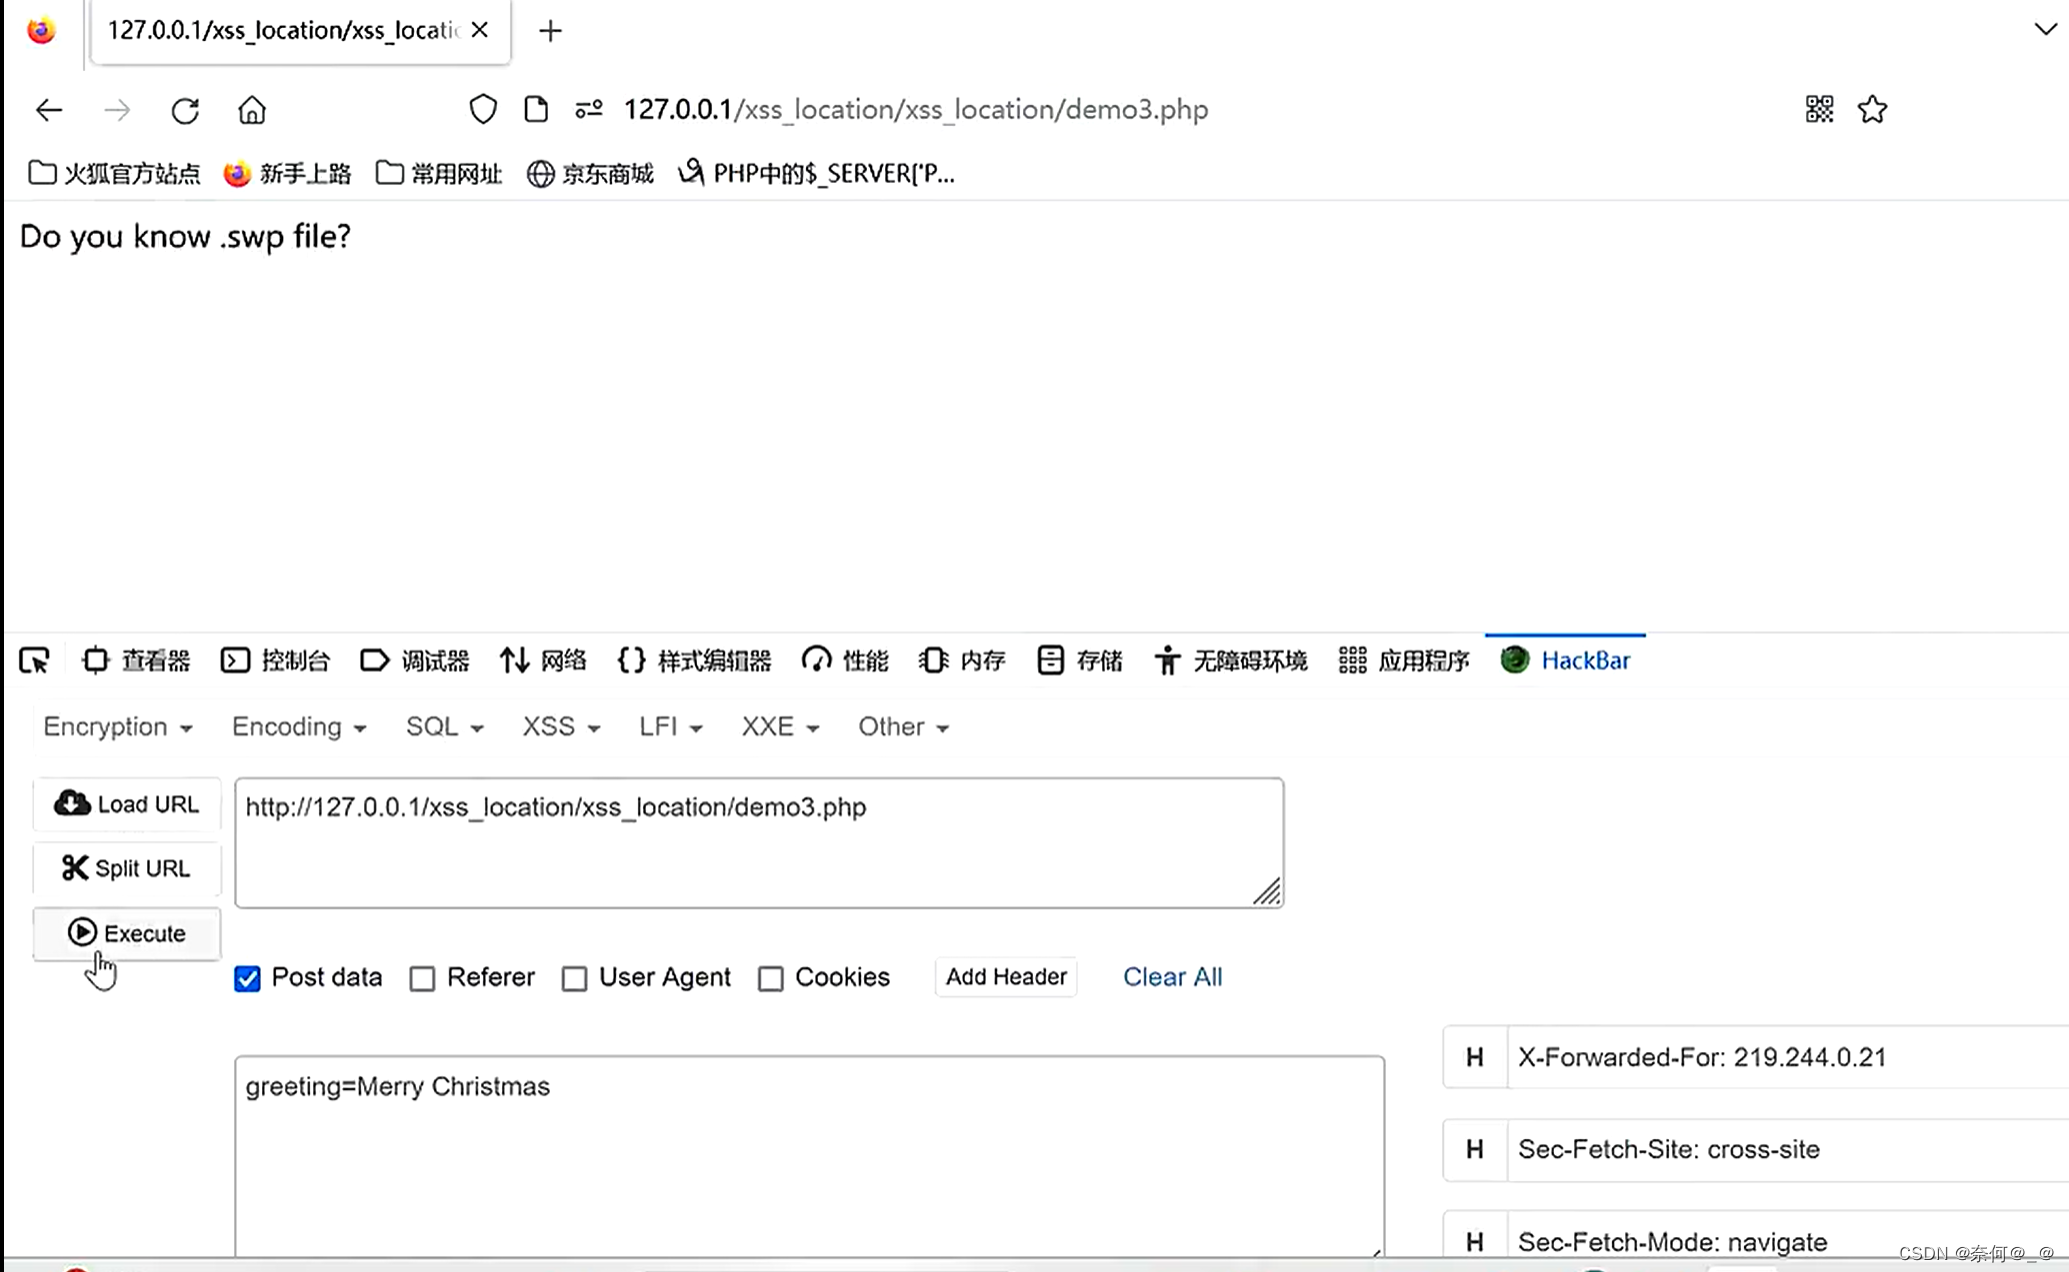Click the element picker inspector icon
Viewport: 2069px width, 1272px height.
click(x=34, y=661)
